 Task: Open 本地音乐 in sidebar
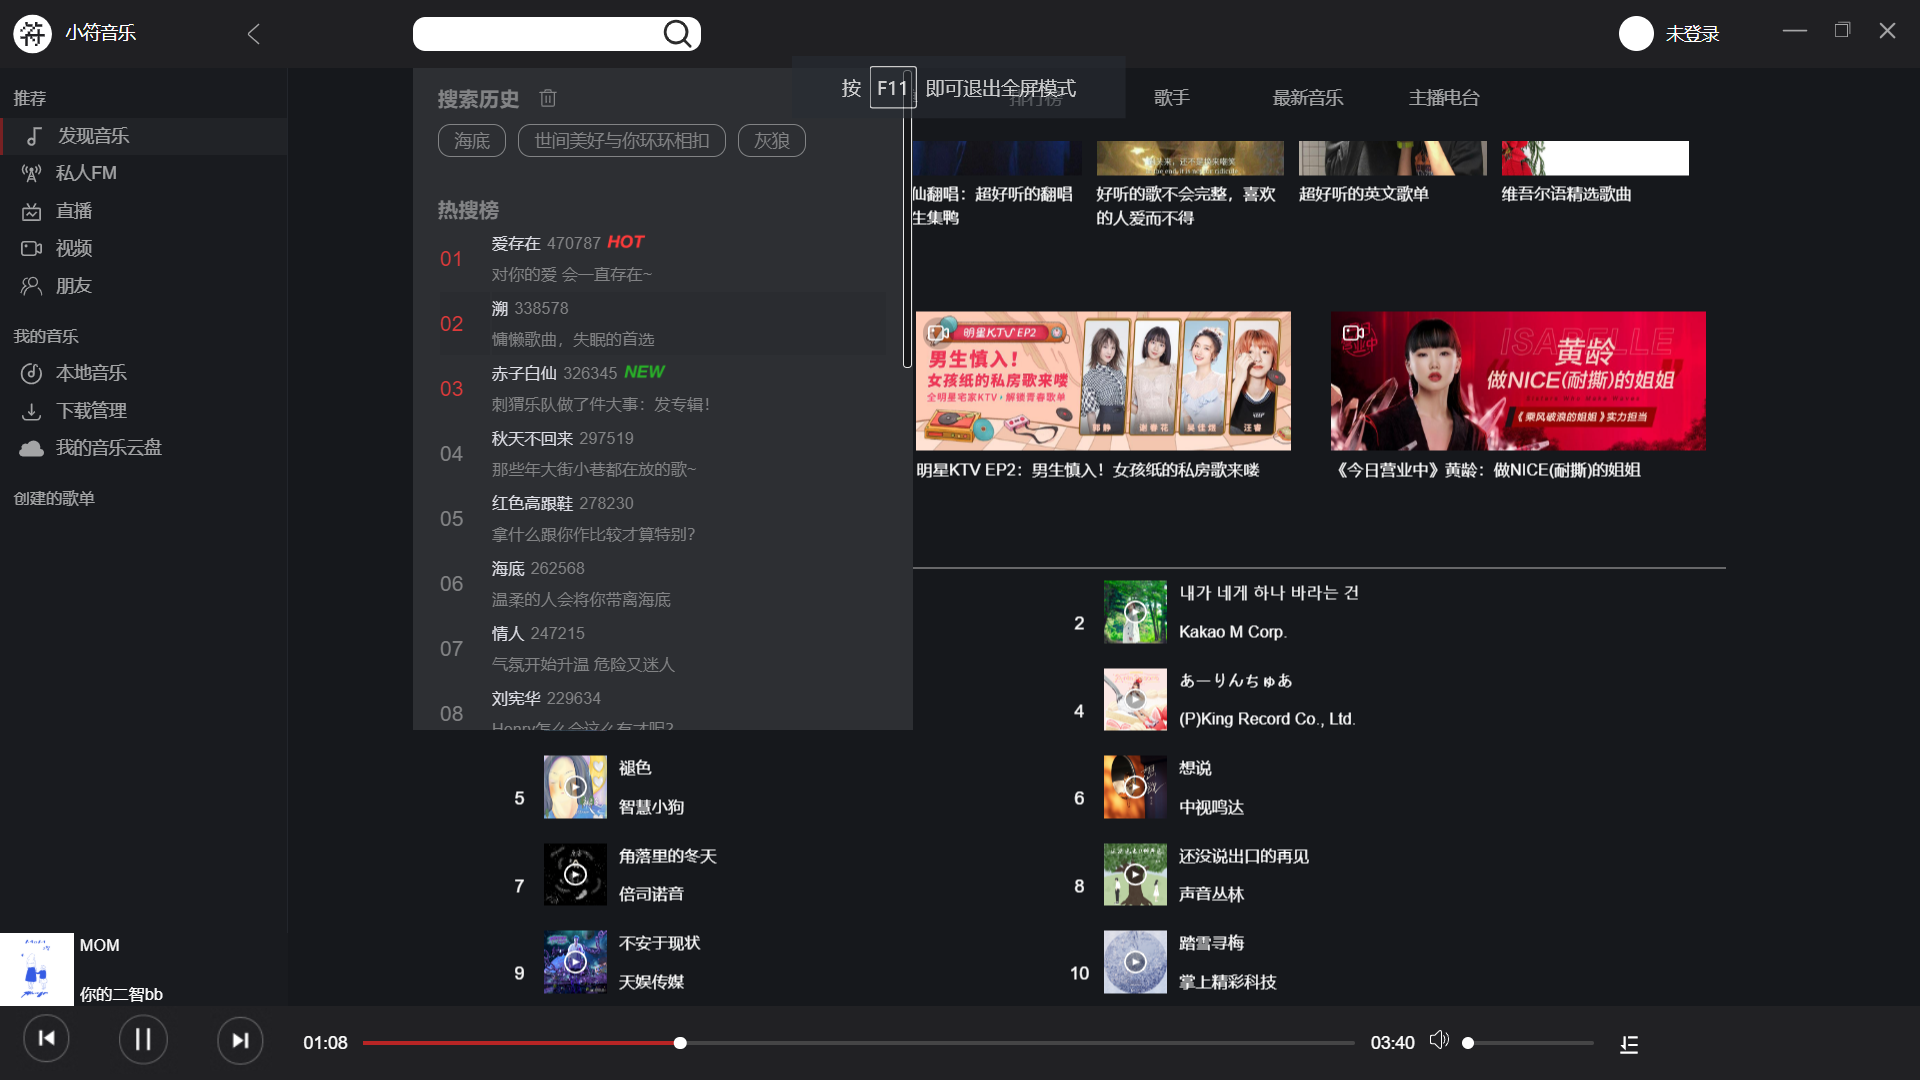[144, 373]
